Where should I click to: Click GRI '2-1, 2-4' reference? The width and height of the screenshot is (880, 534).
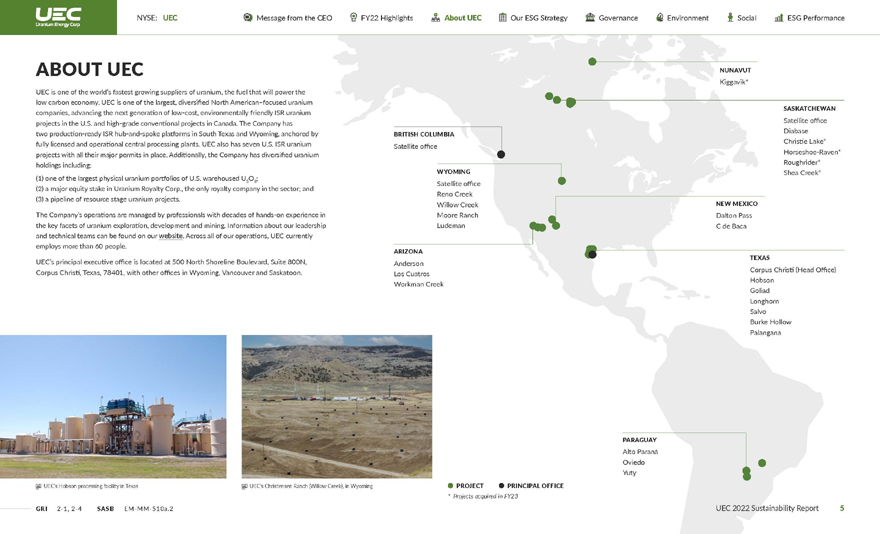pos(69,509)
